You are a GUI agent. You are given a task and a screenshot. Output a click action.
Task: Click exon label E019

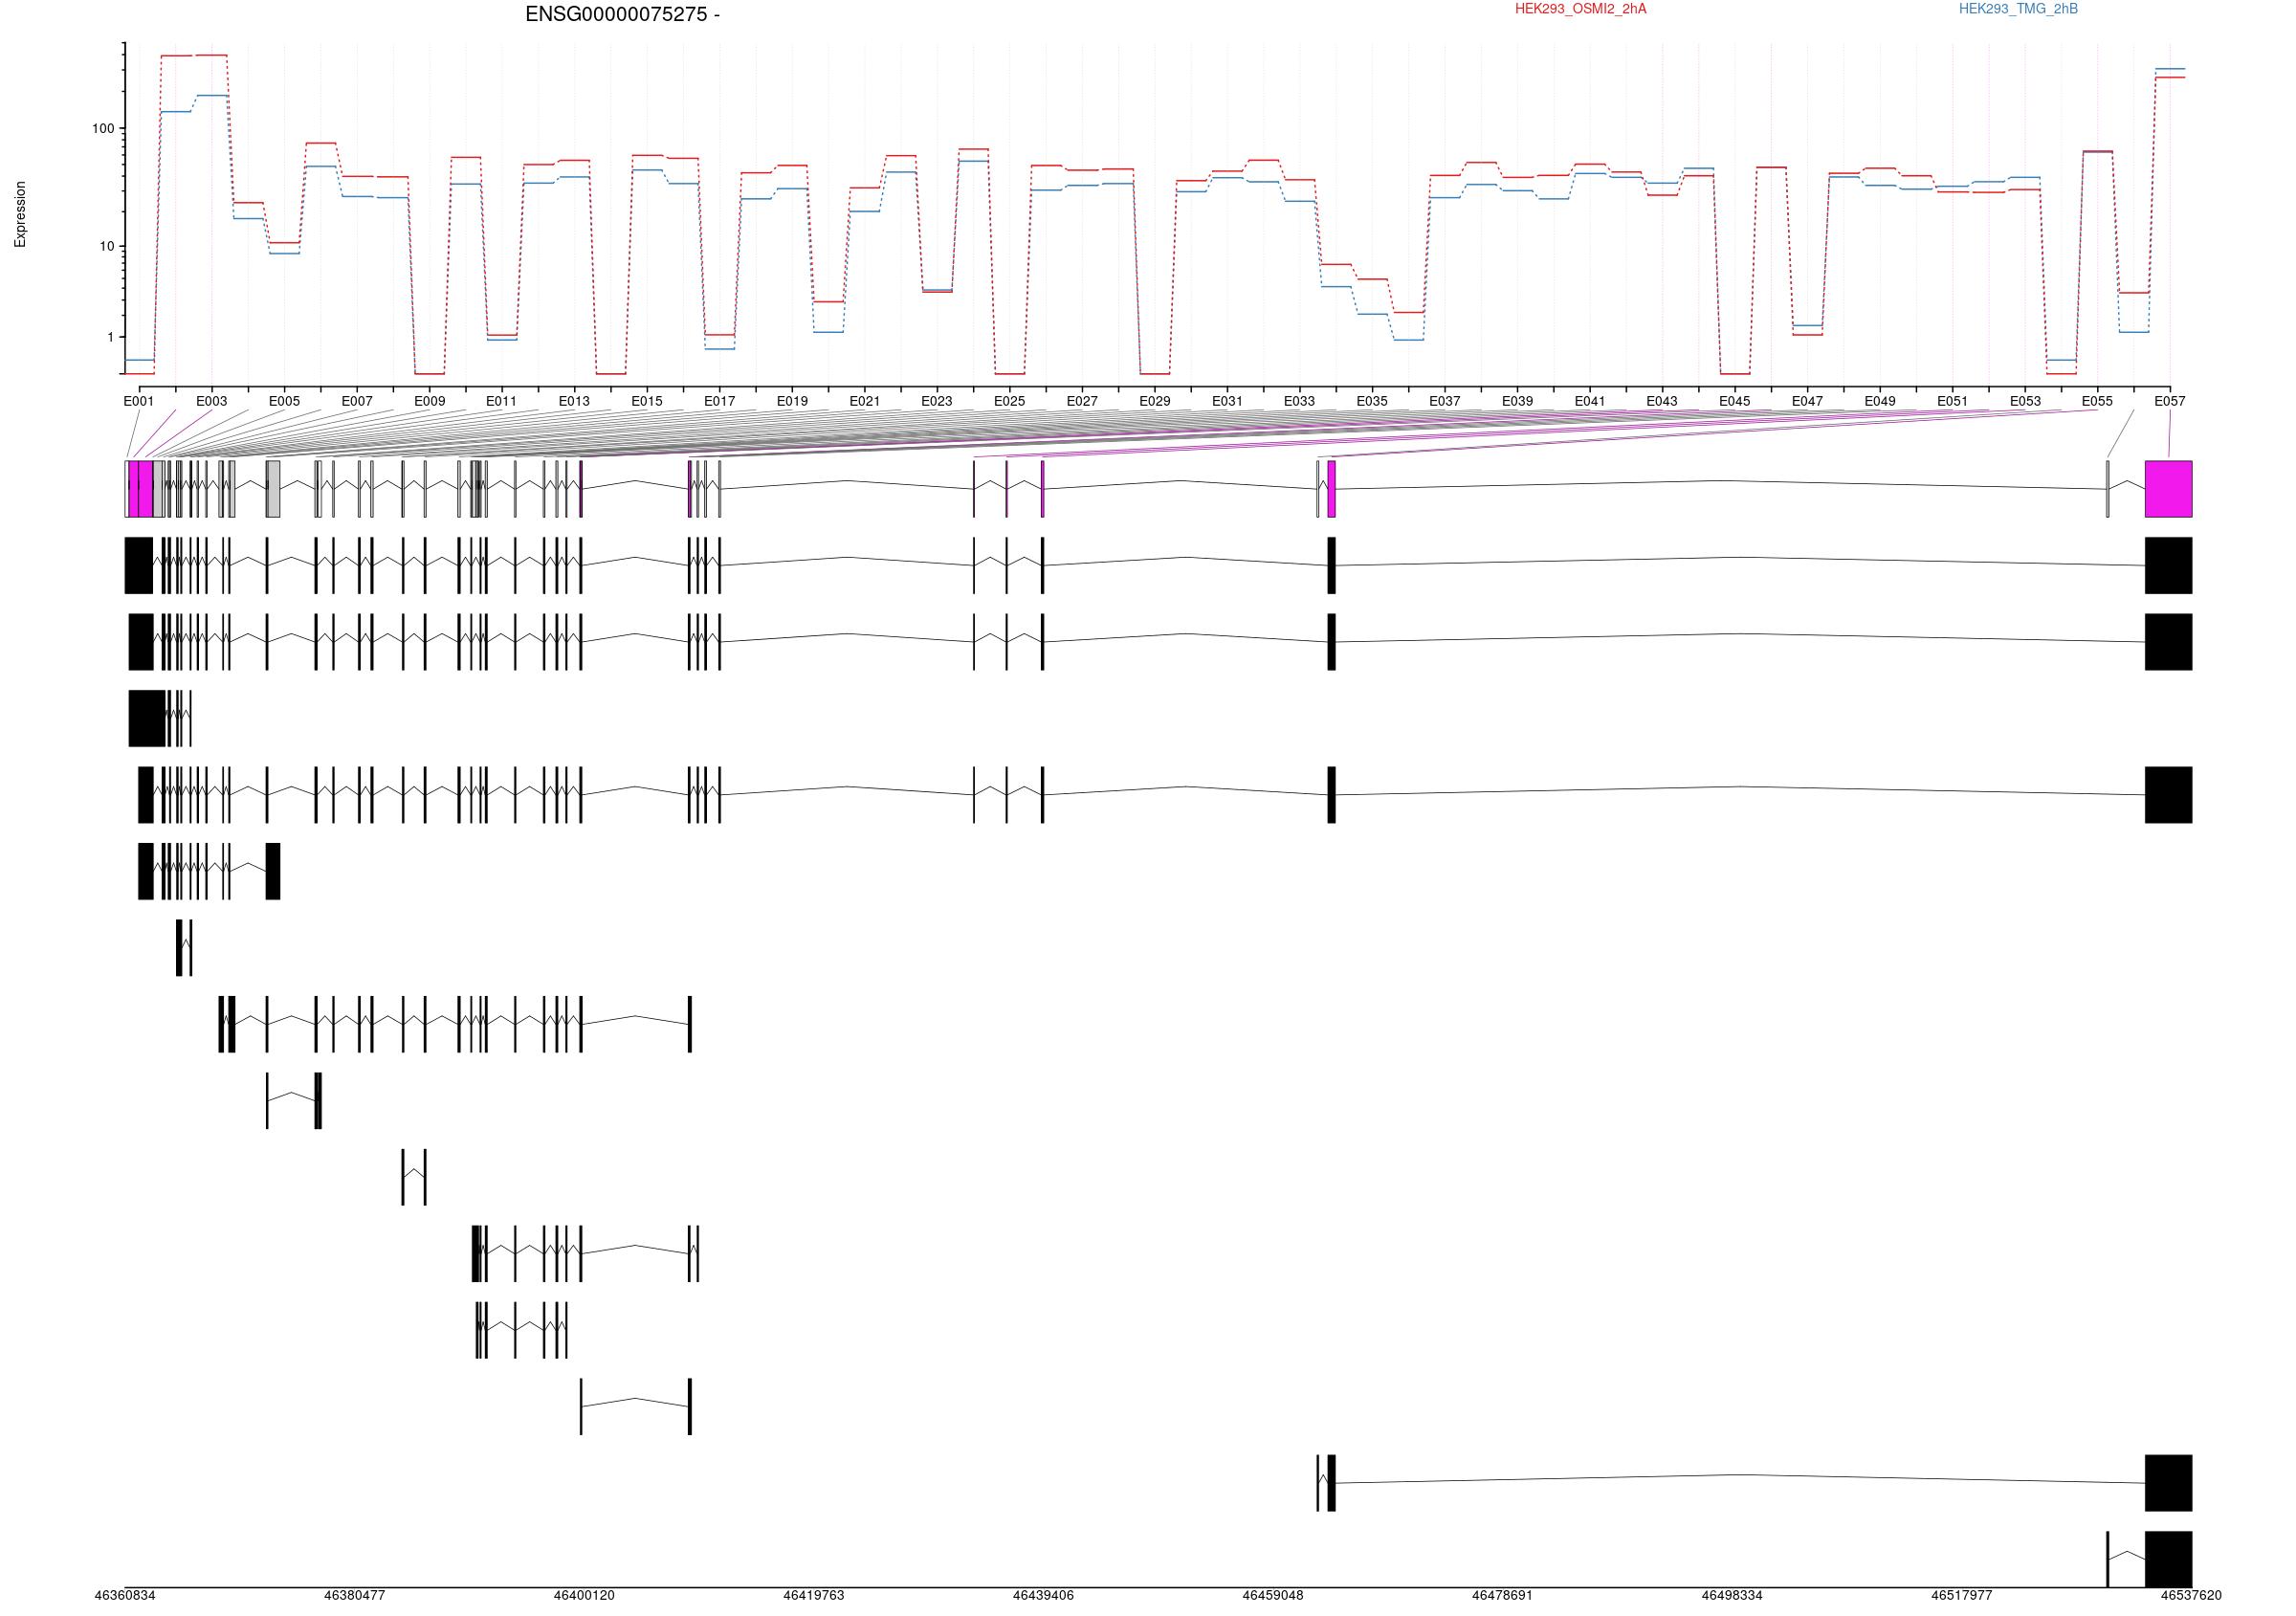792,401
